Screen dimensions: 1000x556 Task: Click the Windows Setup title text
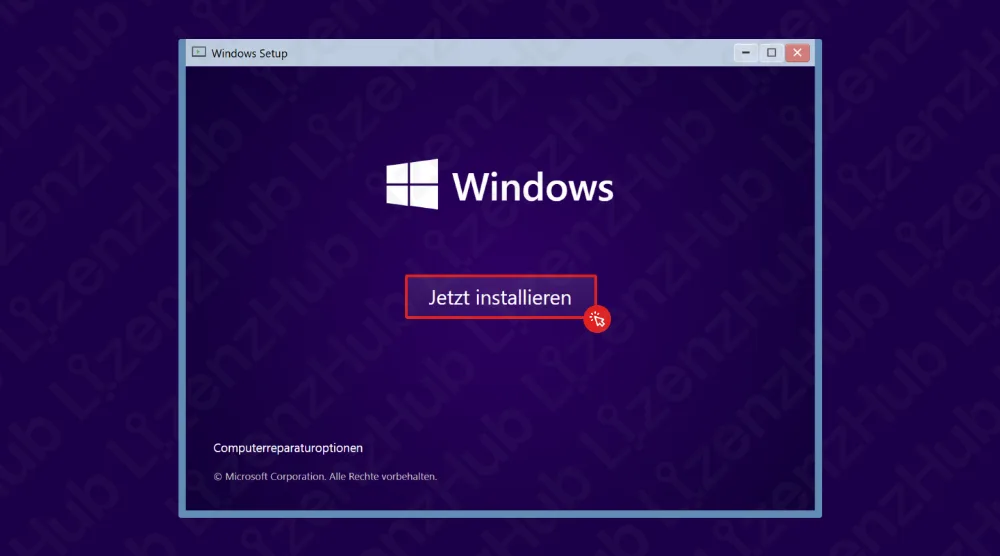(249, 54)
